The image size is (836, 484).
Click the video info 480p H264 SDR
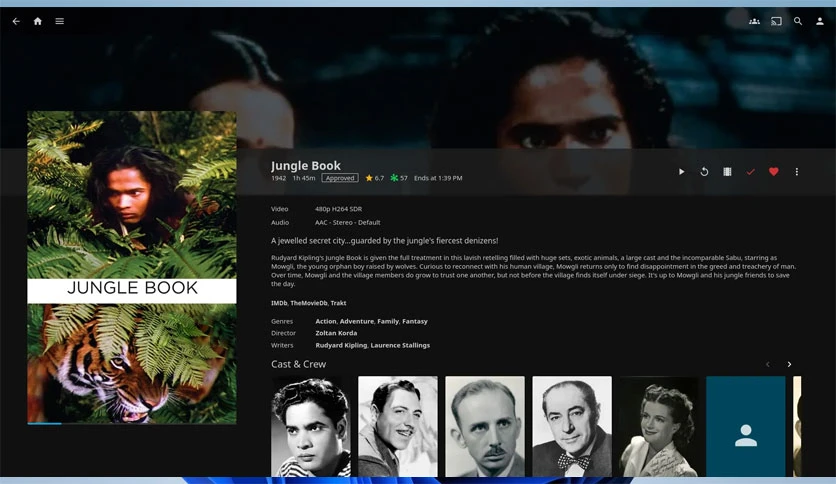338,209
